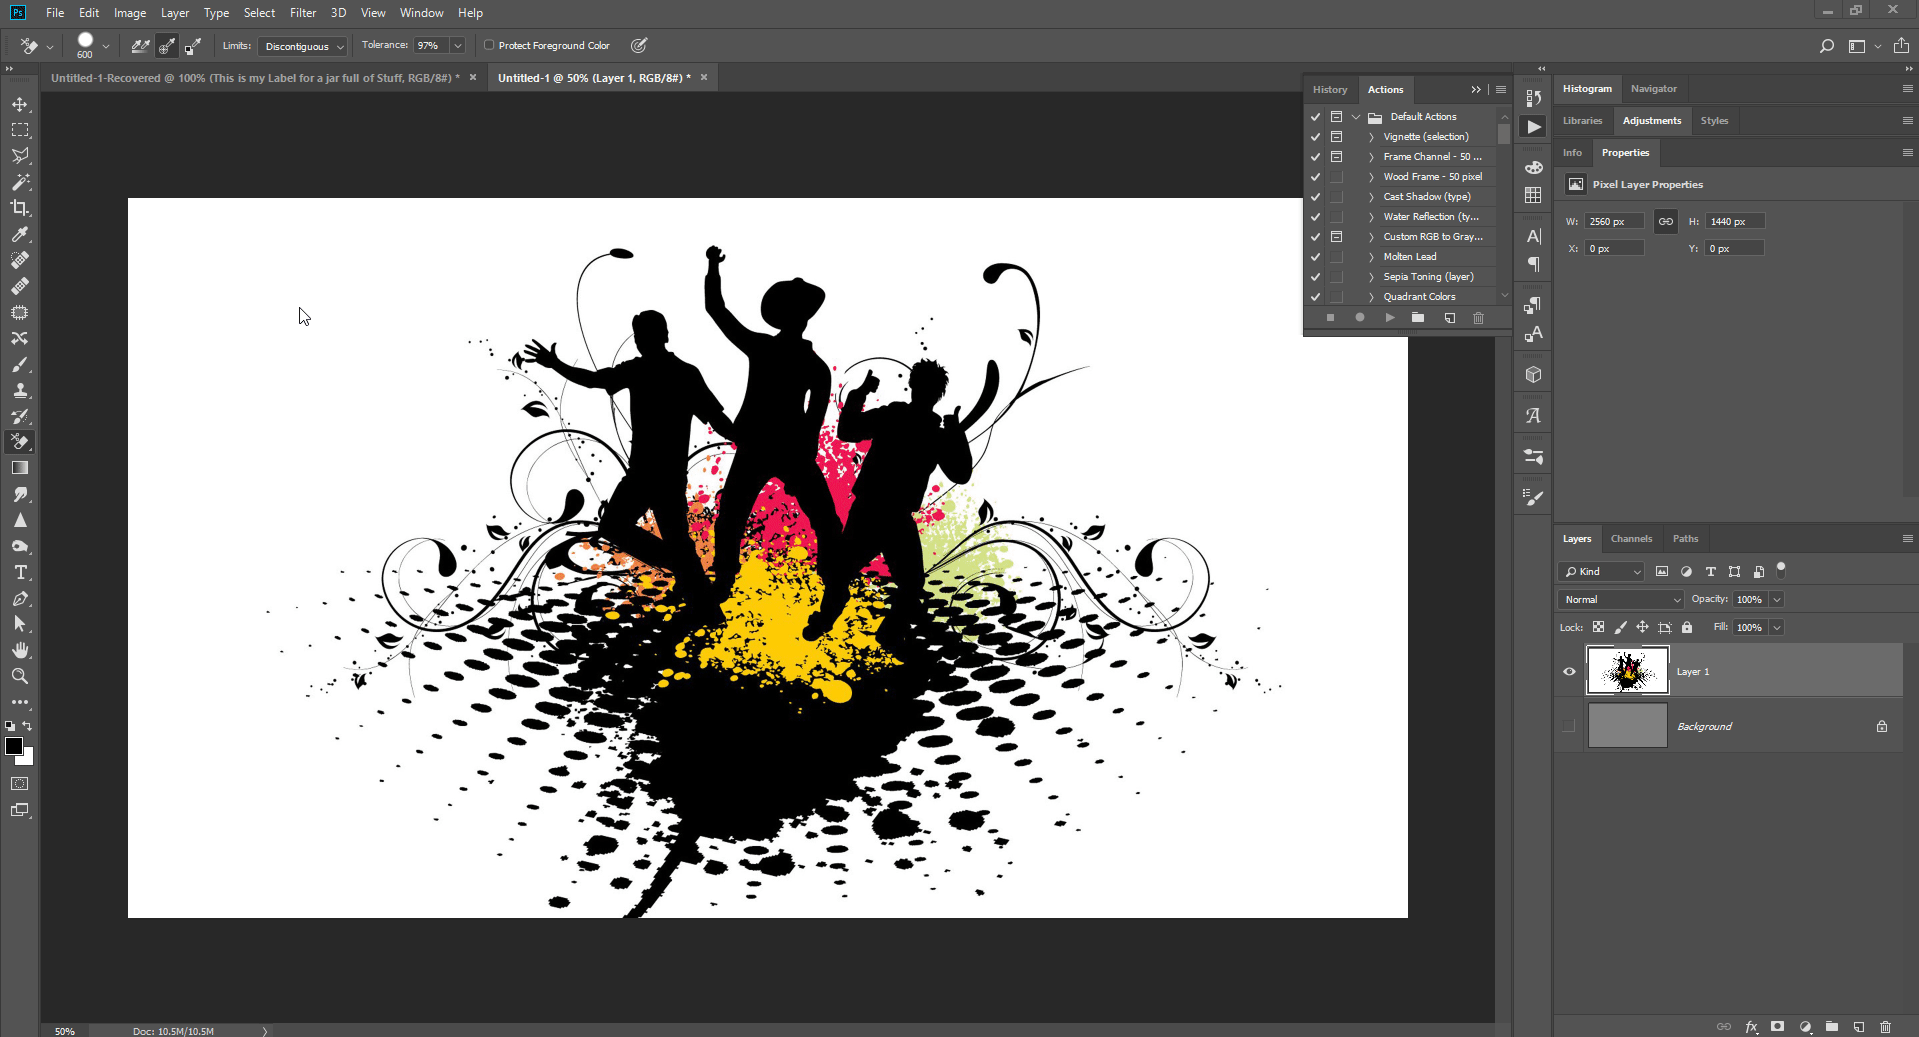The height and width of the screenshot is (1037, 1919).
Task: Select the Clone Stamp tool
Action: tap(20, 390)
